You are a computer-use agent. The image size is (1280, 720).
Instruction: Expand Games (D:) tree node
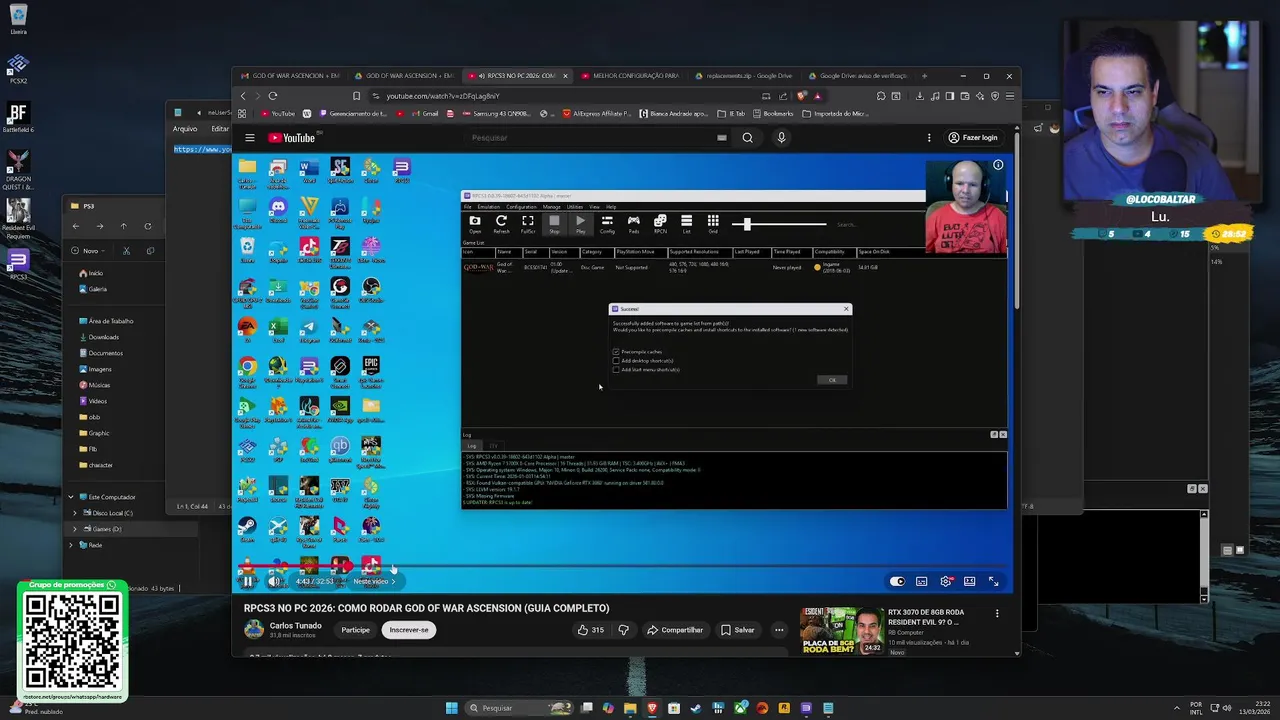(x=75, y=529)
